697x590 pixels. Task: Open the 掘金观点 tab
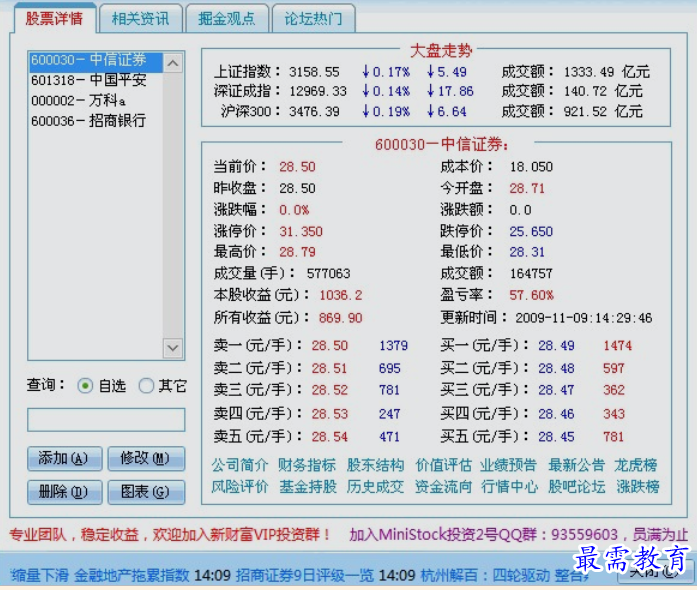click(x=227, y=18)
